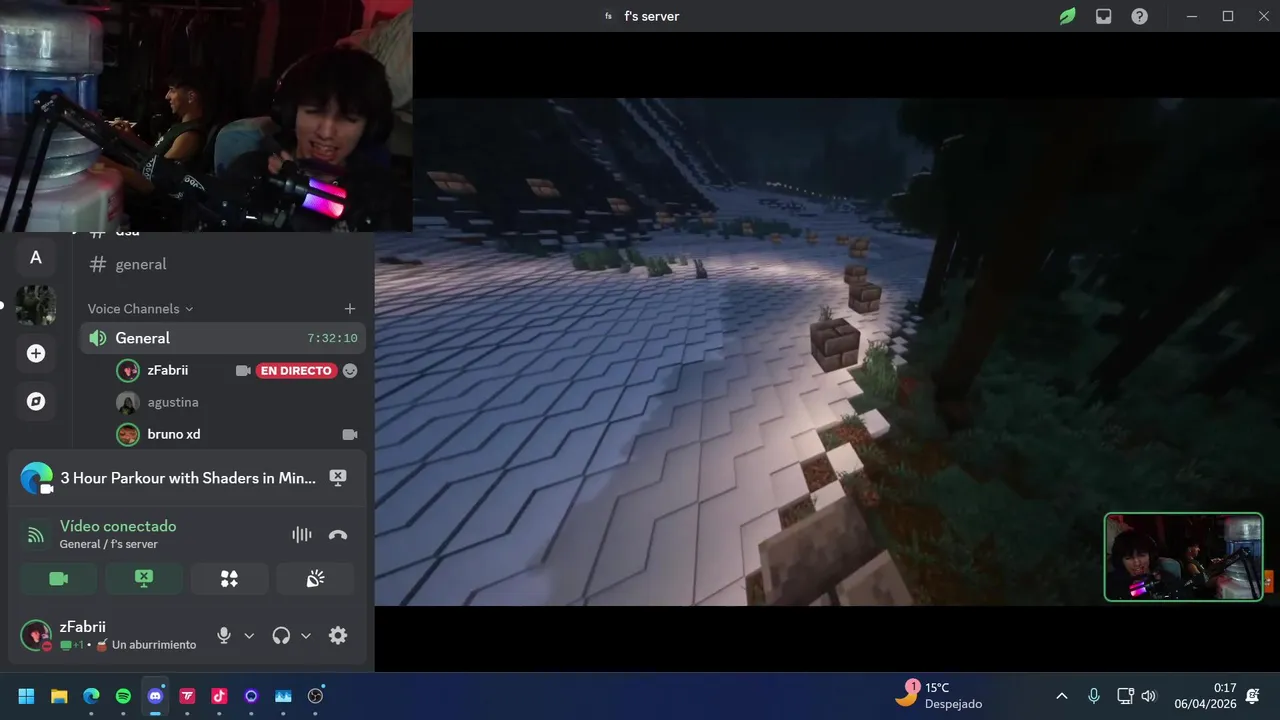Click camera icon beside bruno xd
1280x720 pixels.
pos(349,434)
